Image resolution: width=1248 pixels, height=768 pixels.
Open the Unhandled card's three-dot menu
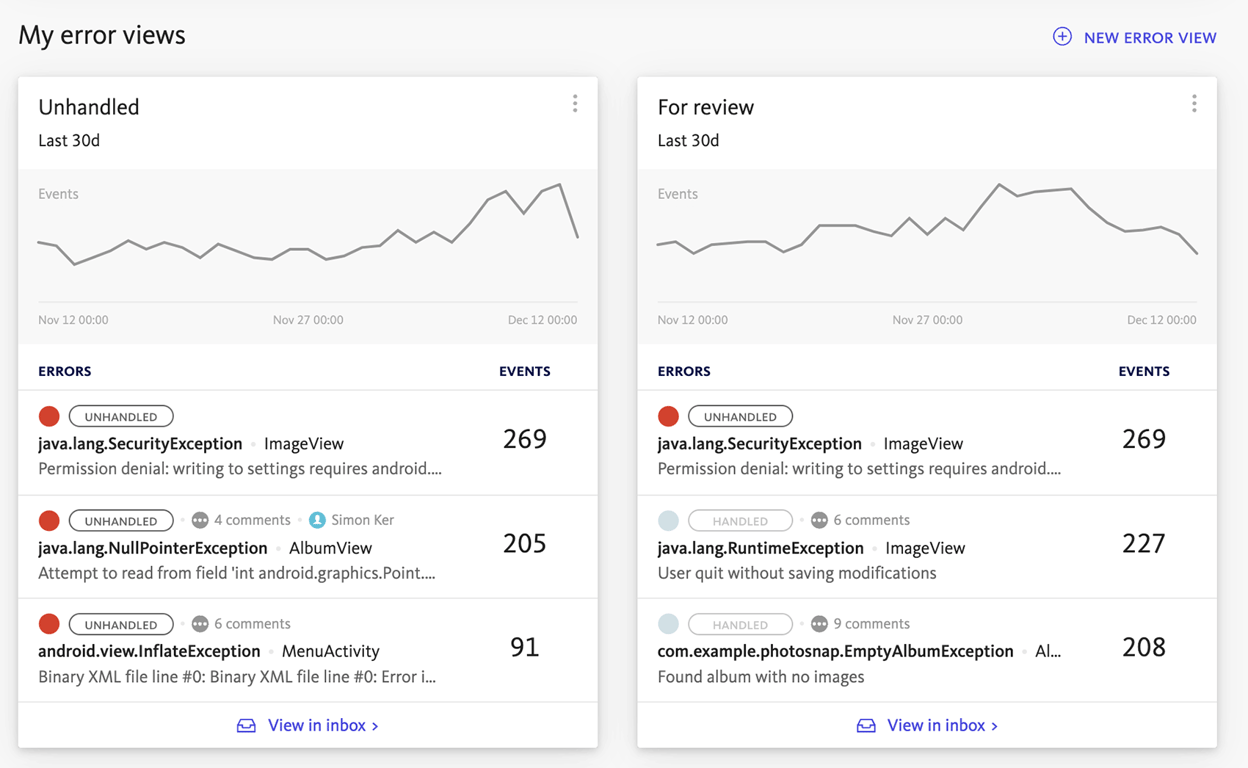(575, 104)
